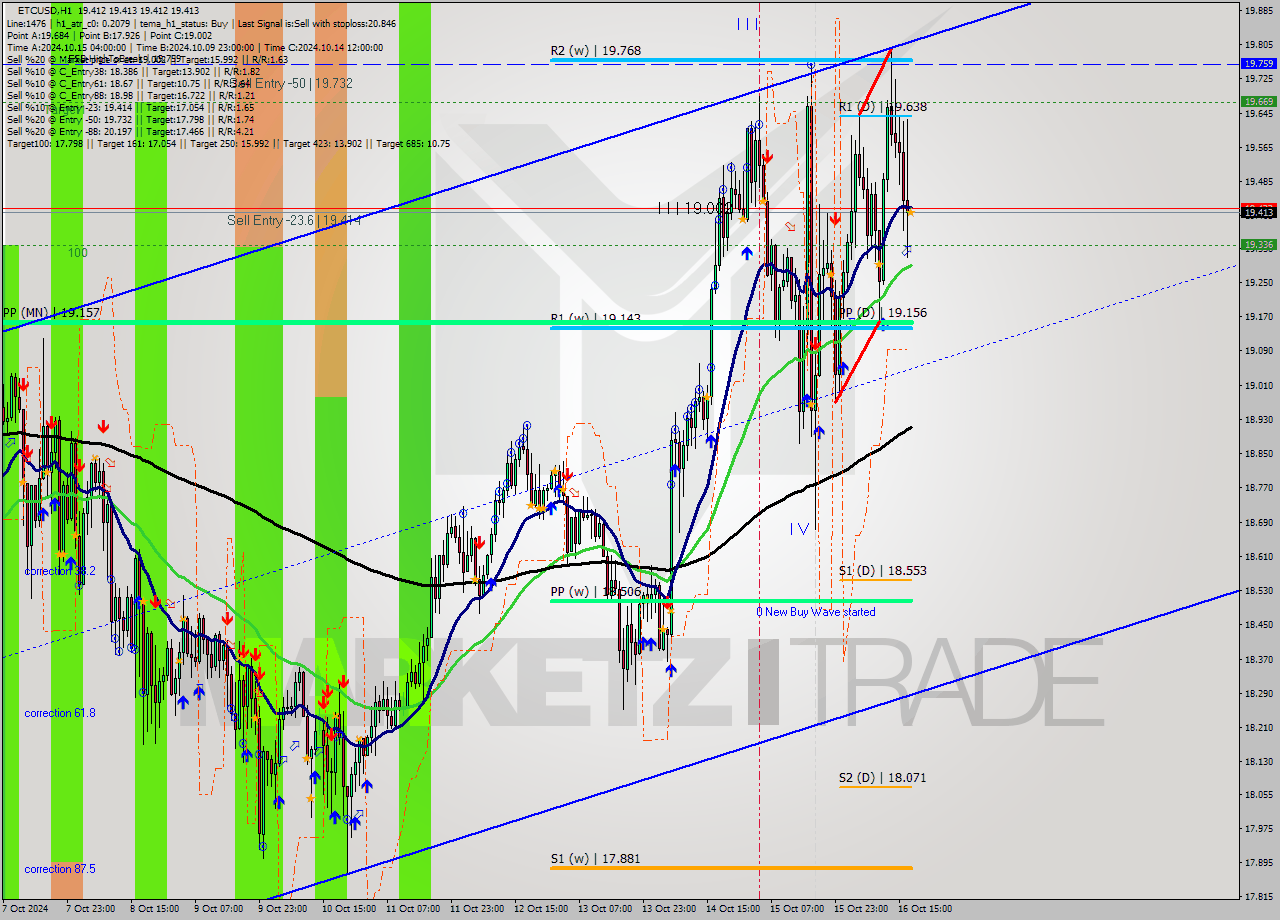Click the 19.010 price axis value
1280x920 pixels.
click(x=1258, y=385)
